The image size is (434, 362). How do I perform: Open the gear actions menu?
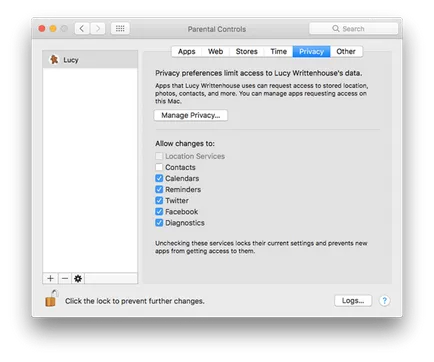78,278
